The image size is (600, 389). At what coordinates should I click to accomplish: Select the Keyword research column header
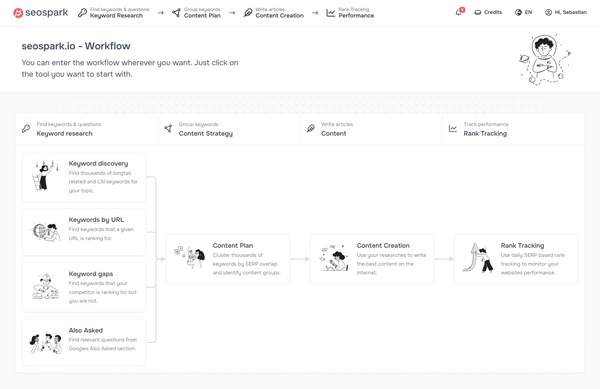coord(86,129)
